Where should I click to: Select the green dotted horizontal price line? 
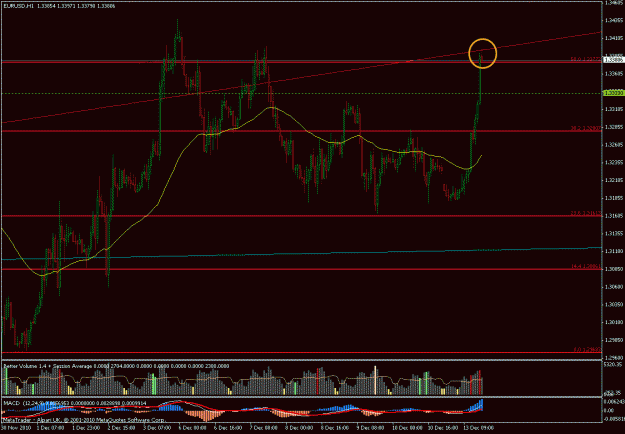pos(301,93)
